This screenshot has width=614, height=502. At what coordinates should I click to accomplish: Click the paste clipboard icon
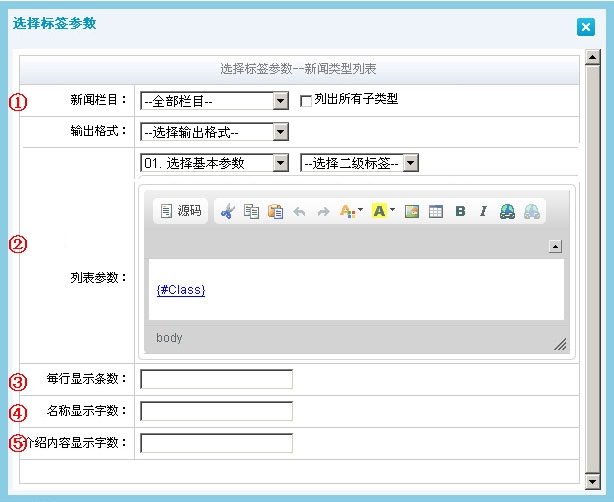[276, 211]
